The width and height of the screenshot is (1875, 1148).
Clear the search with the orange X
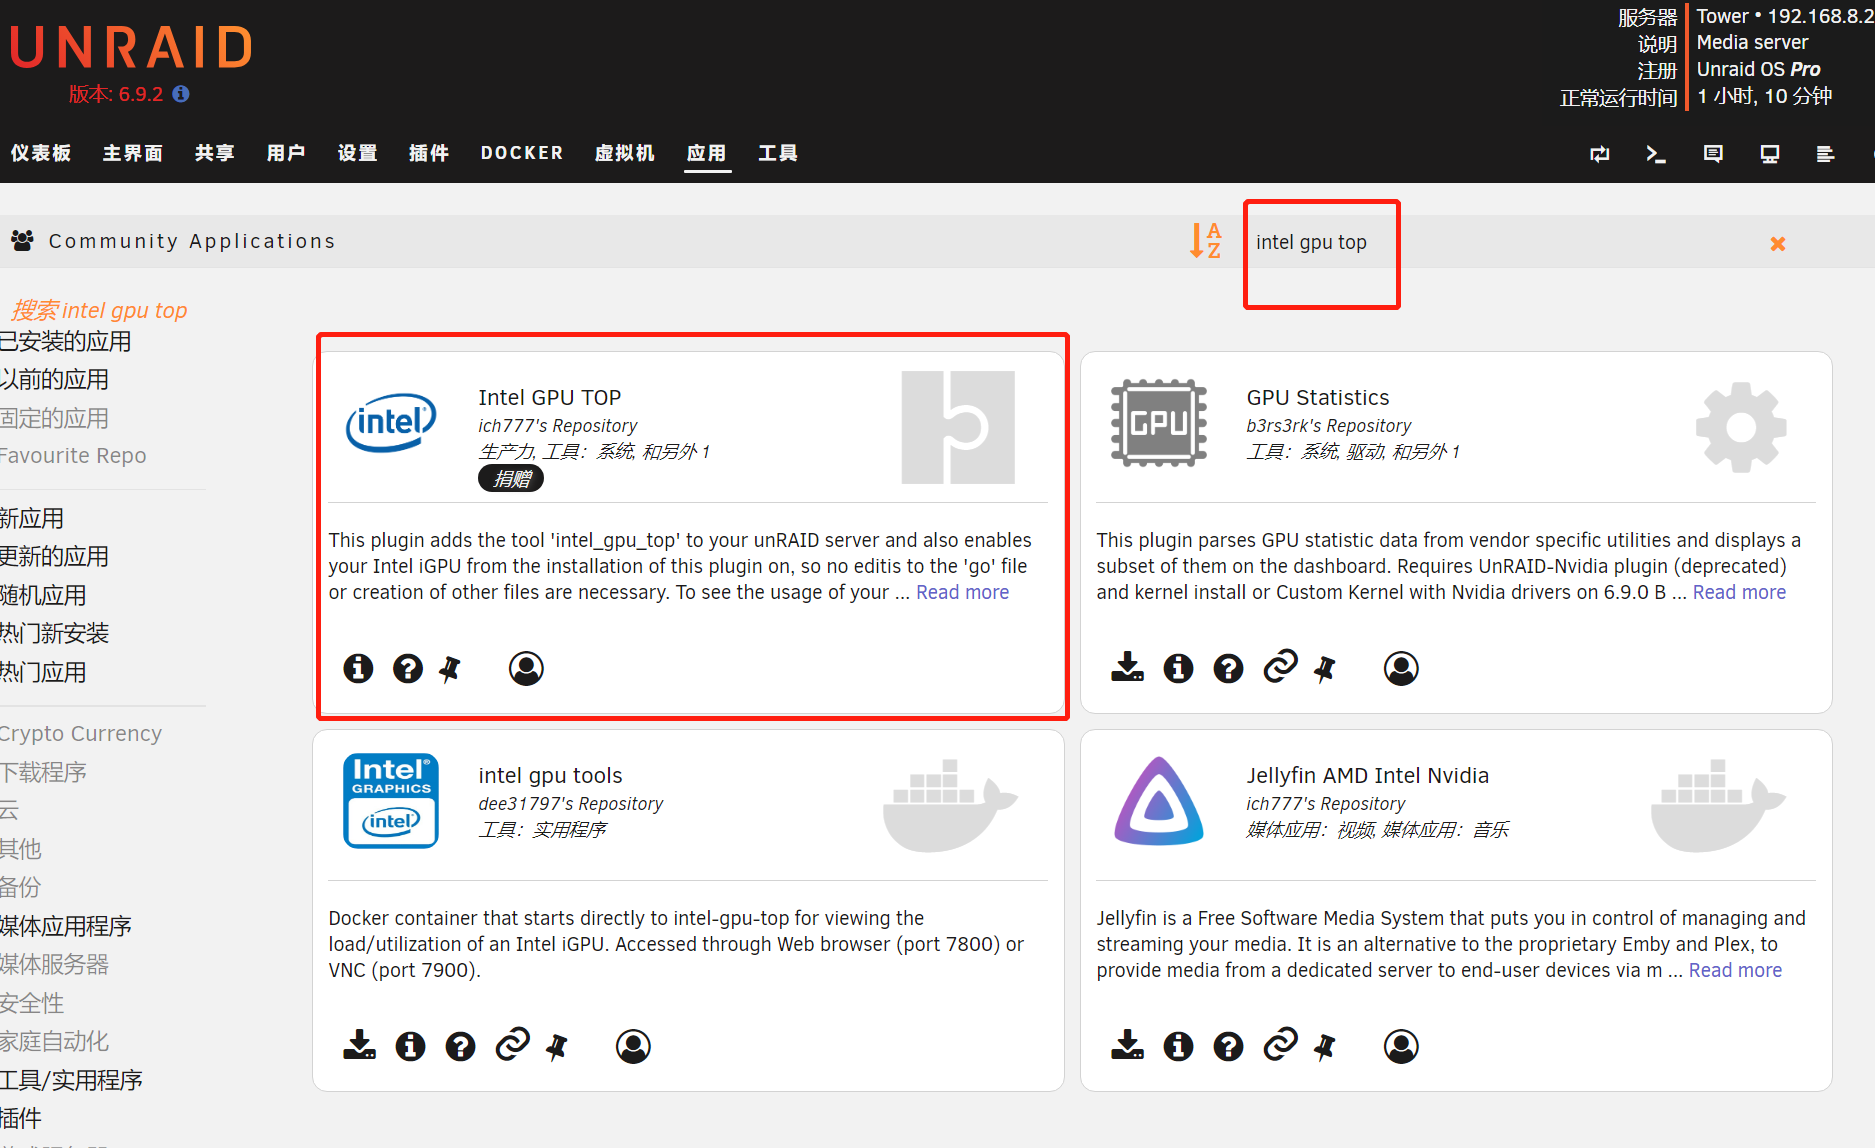[1778, 243]
